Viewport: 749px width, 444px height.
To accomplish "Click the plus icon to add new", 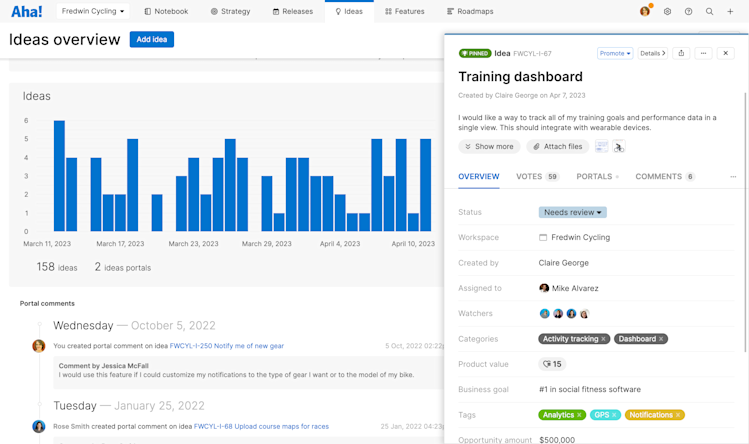I will tap(730, 11).
